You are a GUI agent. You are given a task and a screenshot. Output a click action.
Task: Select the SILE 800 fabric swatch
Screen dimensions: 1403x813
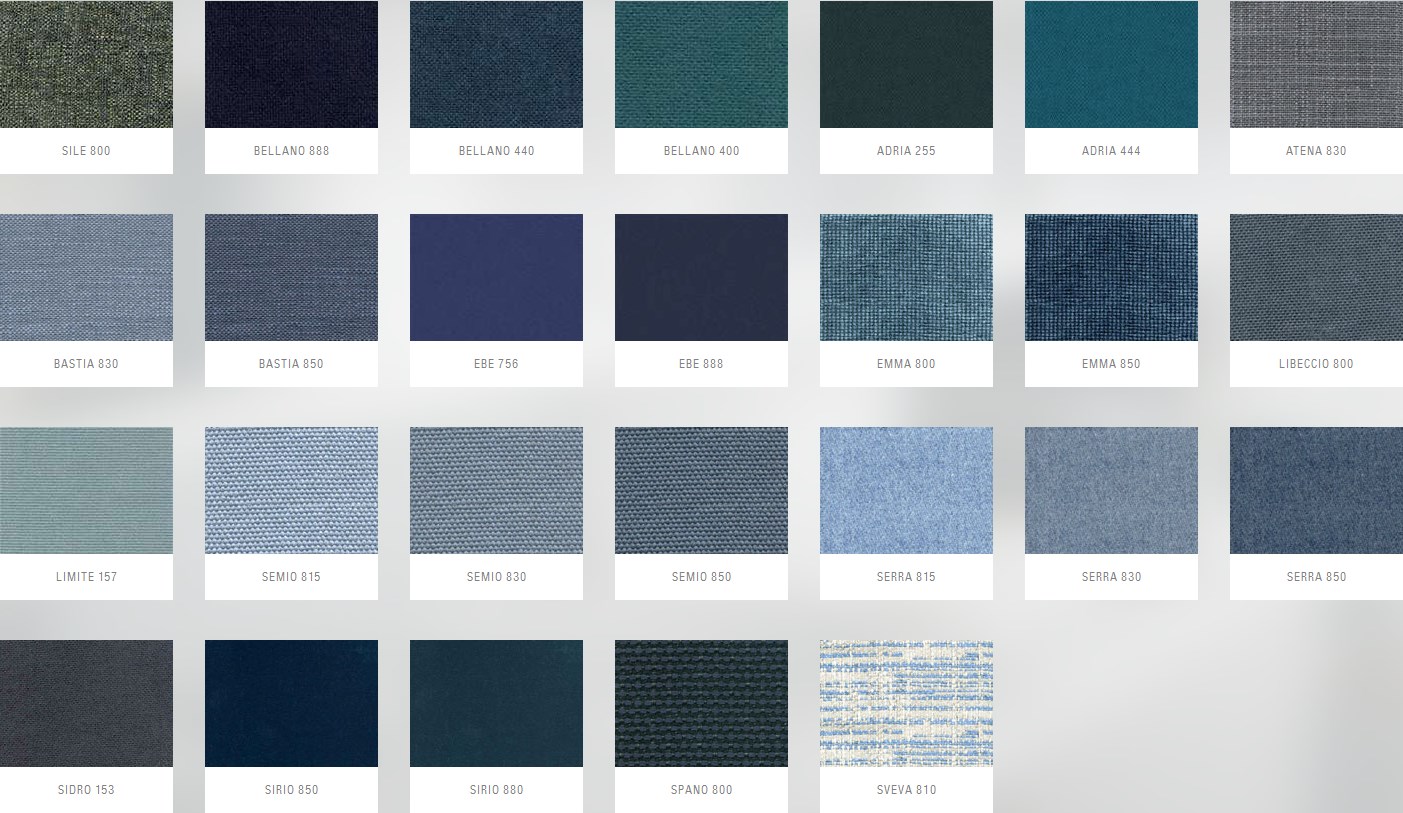click(86, 64)
